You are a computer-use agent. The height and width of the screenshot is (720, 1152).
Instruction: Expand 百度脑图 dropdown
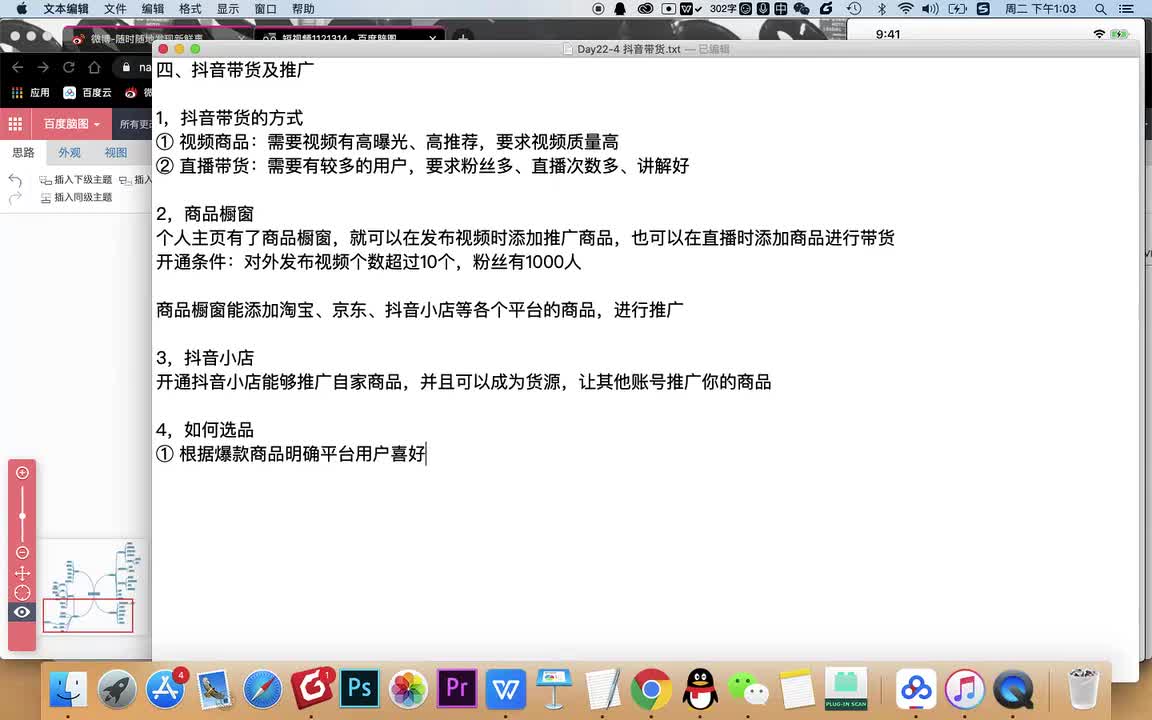[71, 123]
